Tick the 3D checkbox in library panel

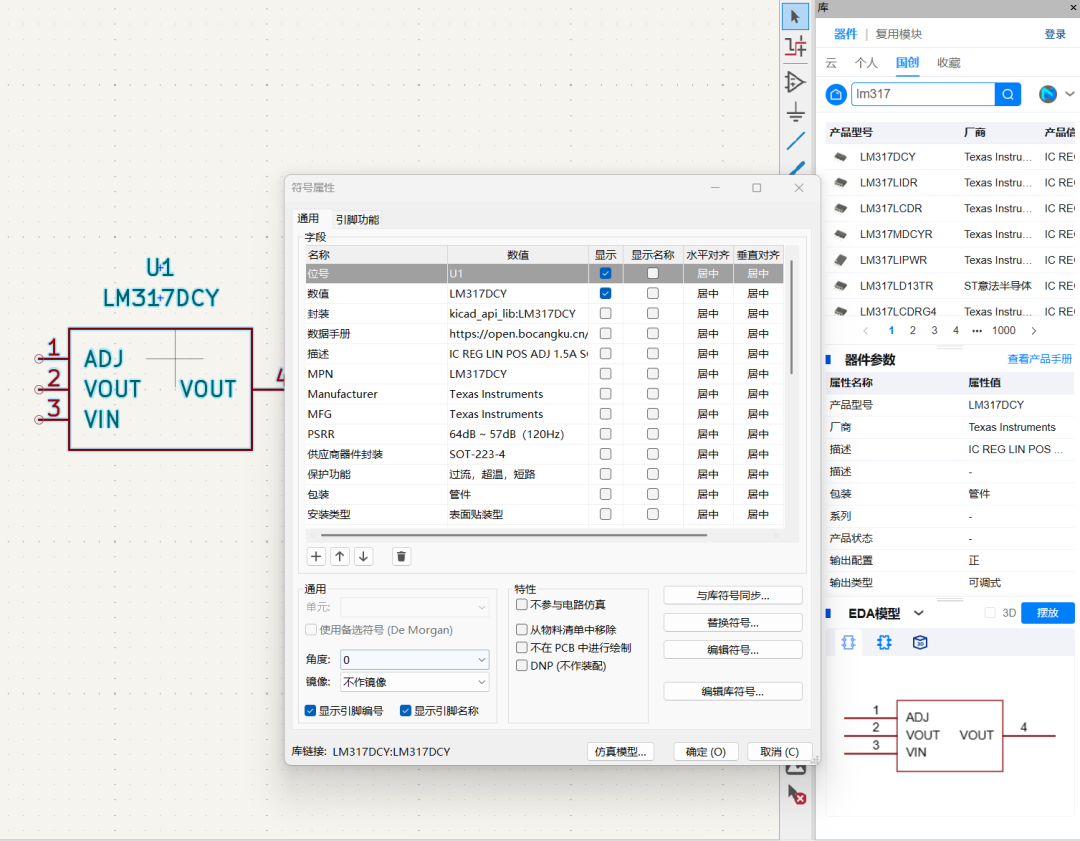click(x=990, y=613)
